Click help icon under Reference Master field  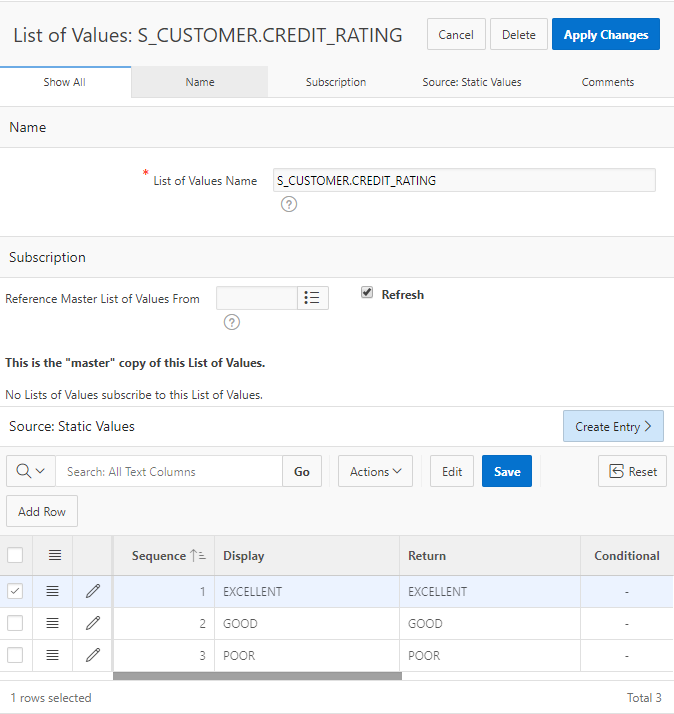coord(232,322)
